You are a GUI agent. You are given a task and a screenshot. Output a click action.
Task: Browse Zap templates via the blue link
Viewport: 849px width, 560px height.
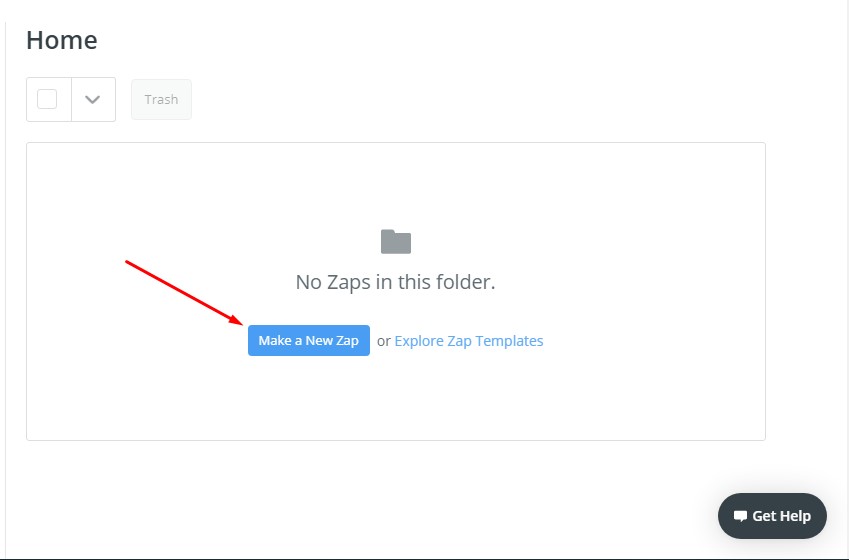click(x=469, y=341)
